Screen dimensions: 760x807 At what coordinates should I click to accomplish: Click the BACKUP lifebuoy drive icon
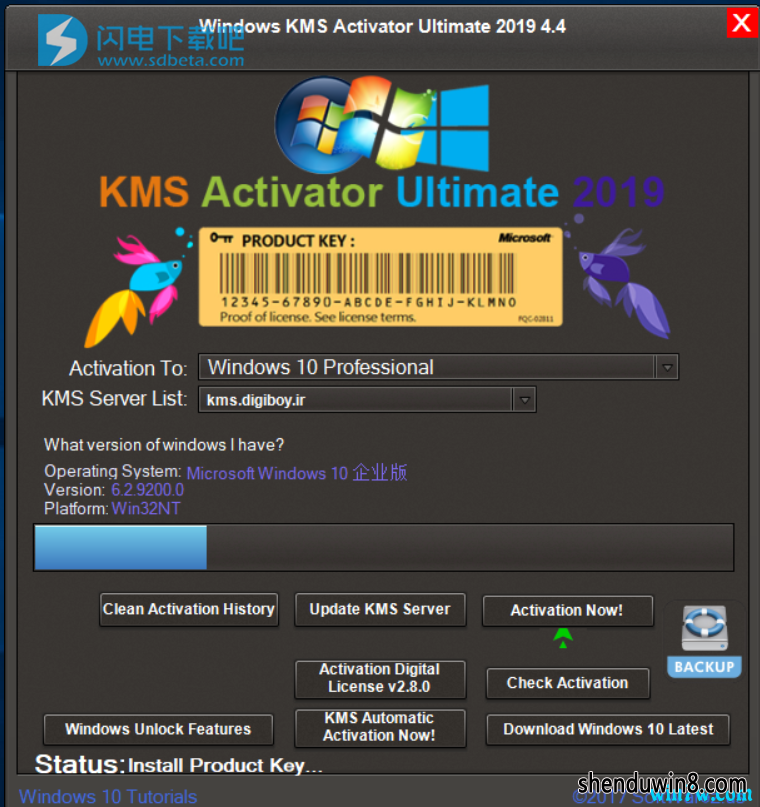click(704, 641)
